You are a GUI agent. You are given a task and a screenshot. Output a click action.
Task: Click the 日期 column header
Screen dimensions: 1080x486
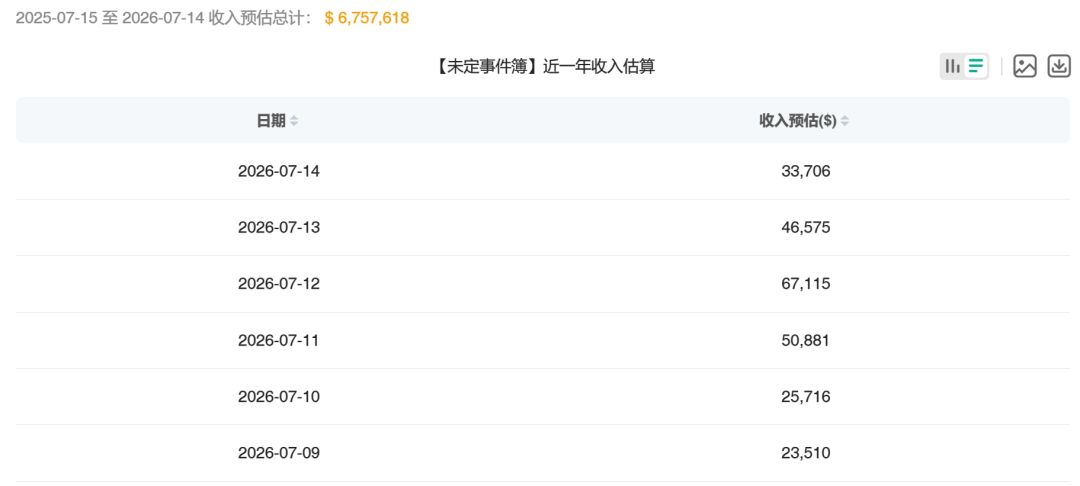271,121
